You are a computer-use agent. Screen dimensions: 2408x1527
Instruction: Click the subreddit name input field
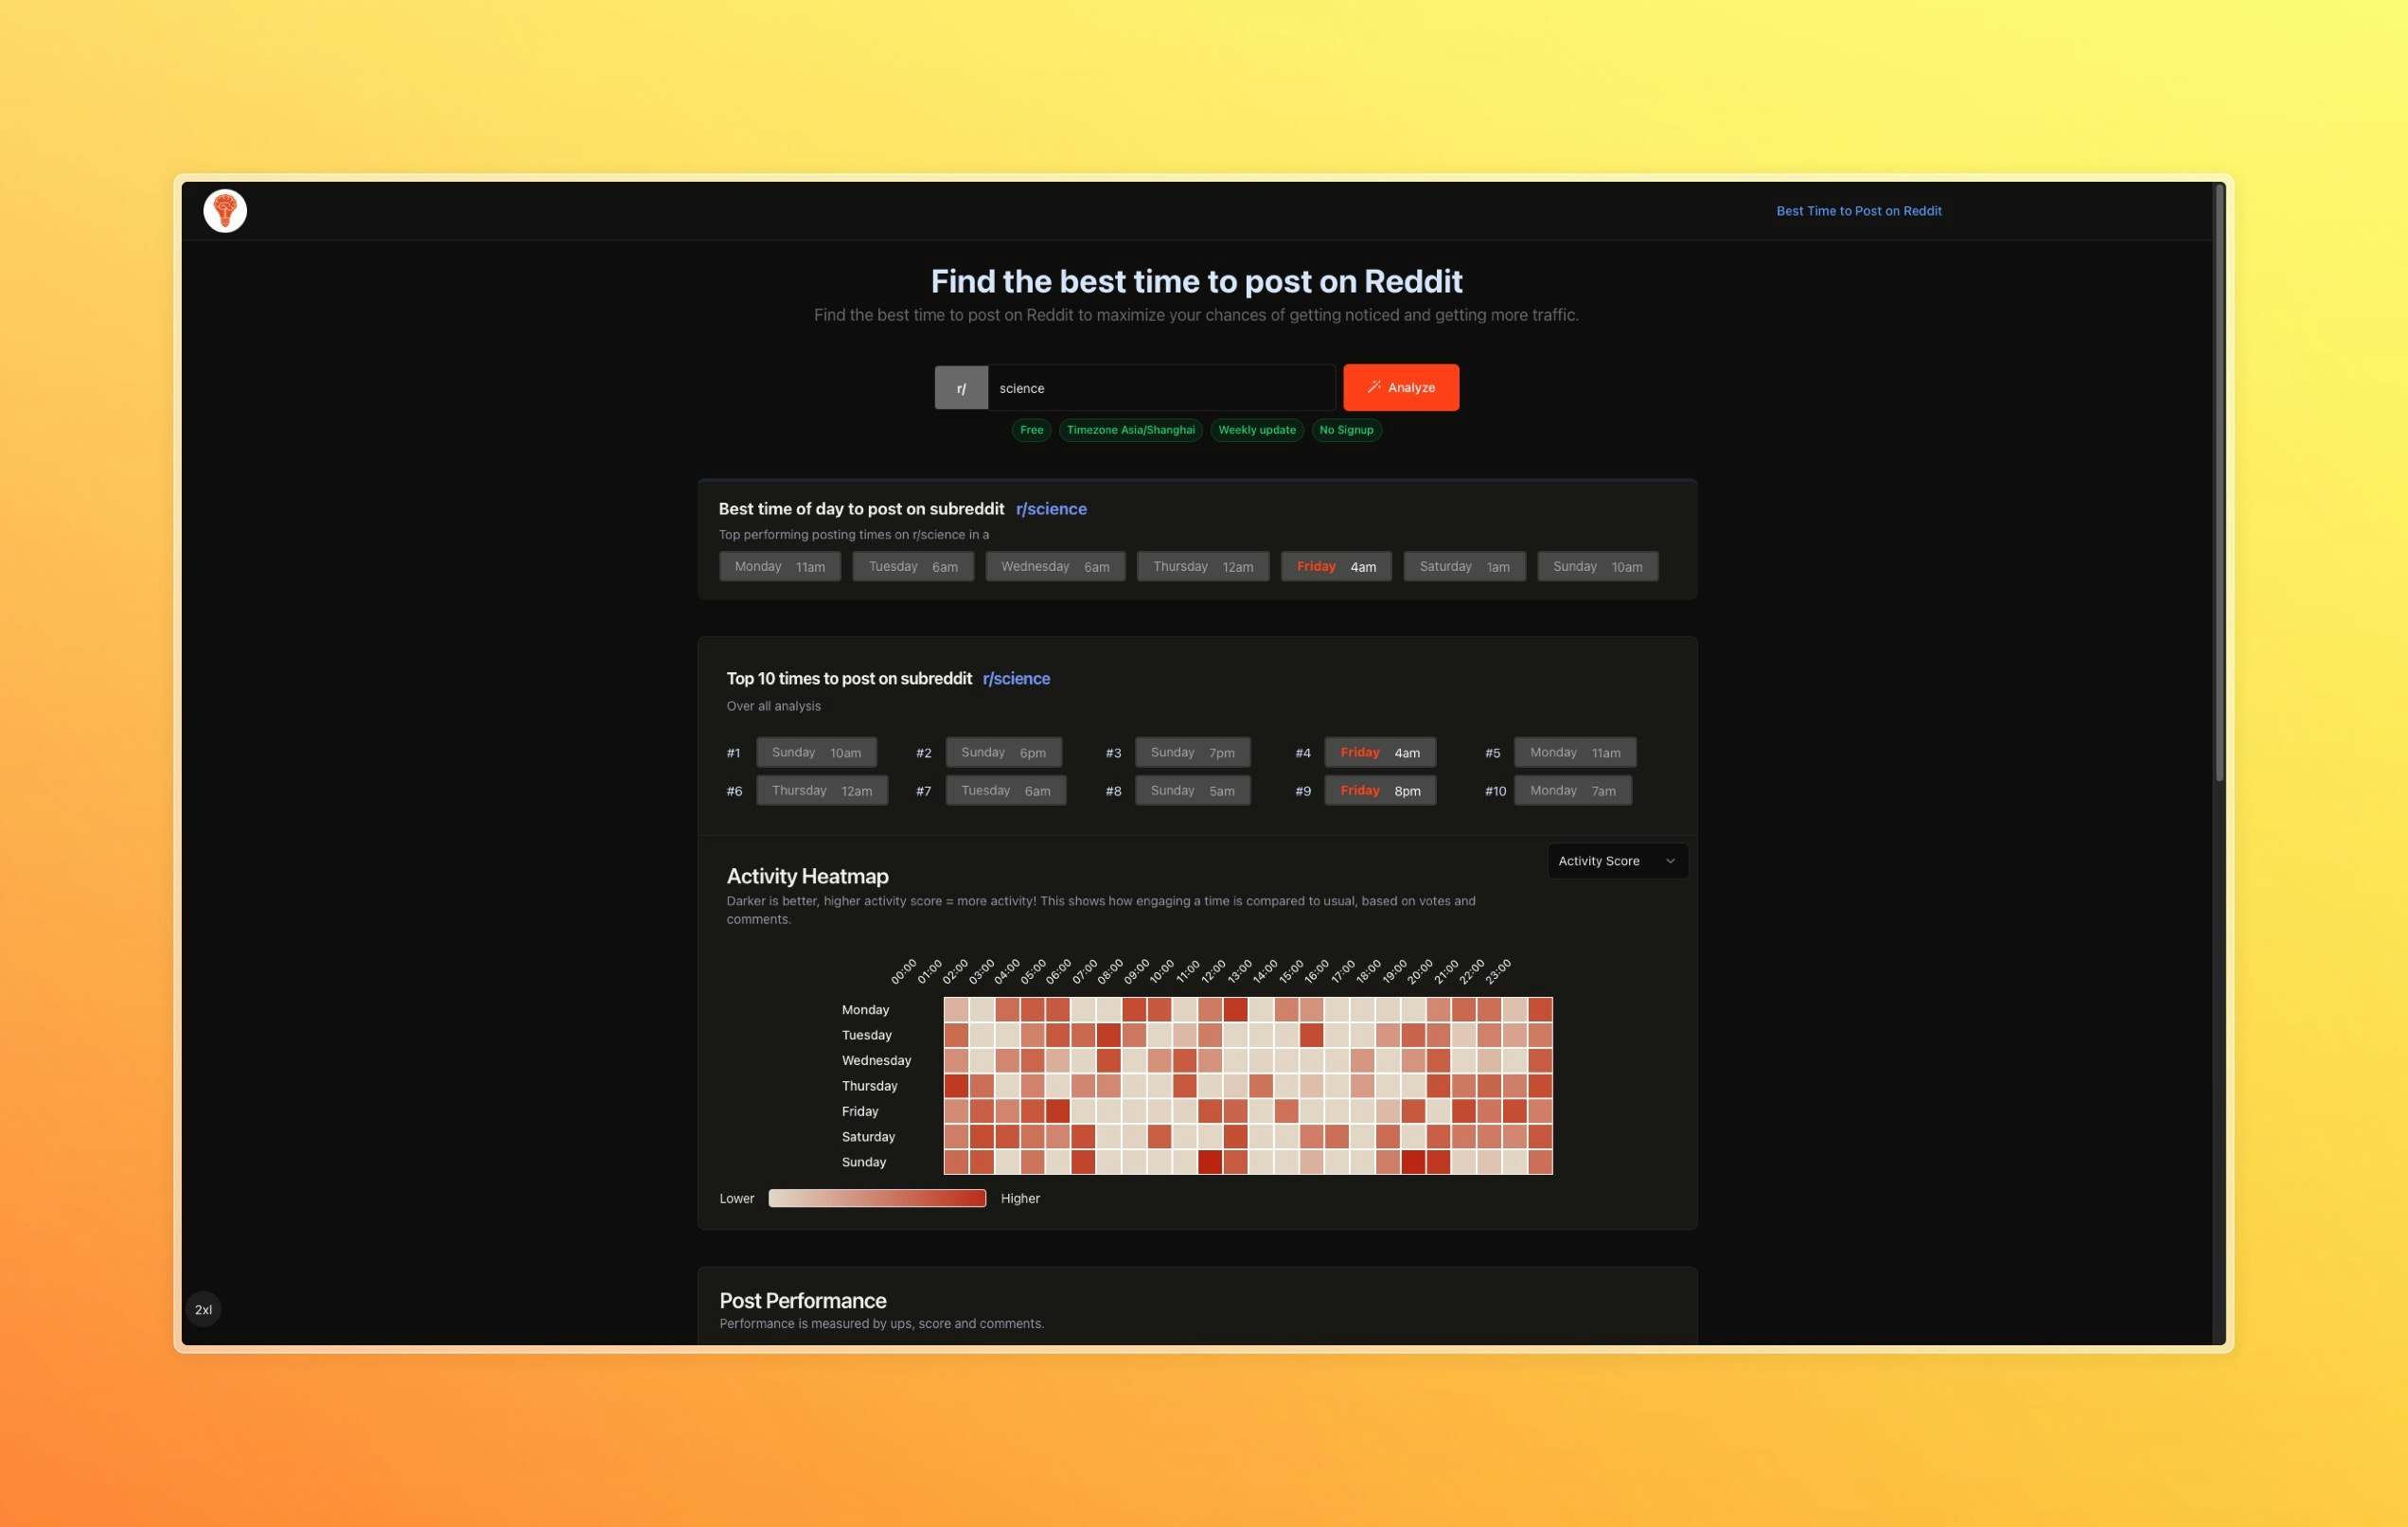pos(1161,388)
